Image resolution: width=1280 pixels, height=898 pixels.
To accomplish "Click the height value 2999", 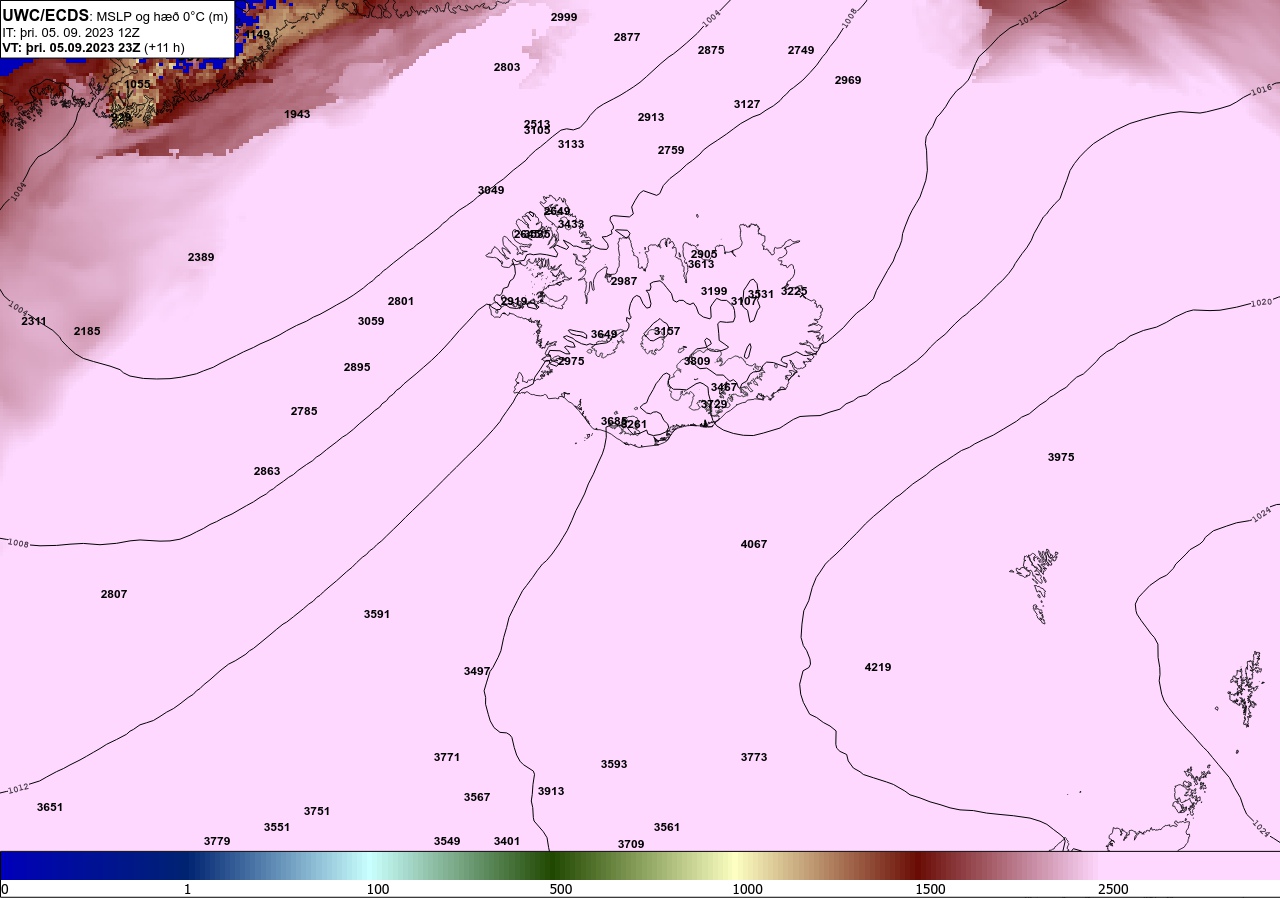I will pyautogui.click(x=564, y=17).
